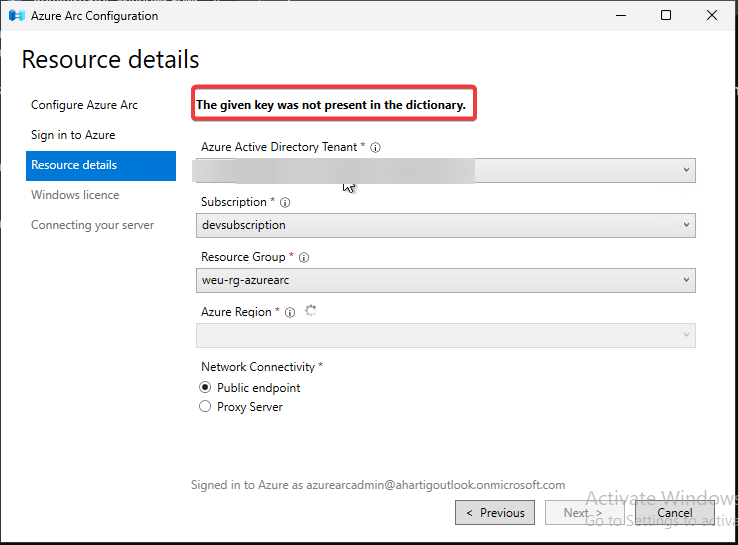Select the Proxy Server radio button
The image size is (738, 545).
205,406
